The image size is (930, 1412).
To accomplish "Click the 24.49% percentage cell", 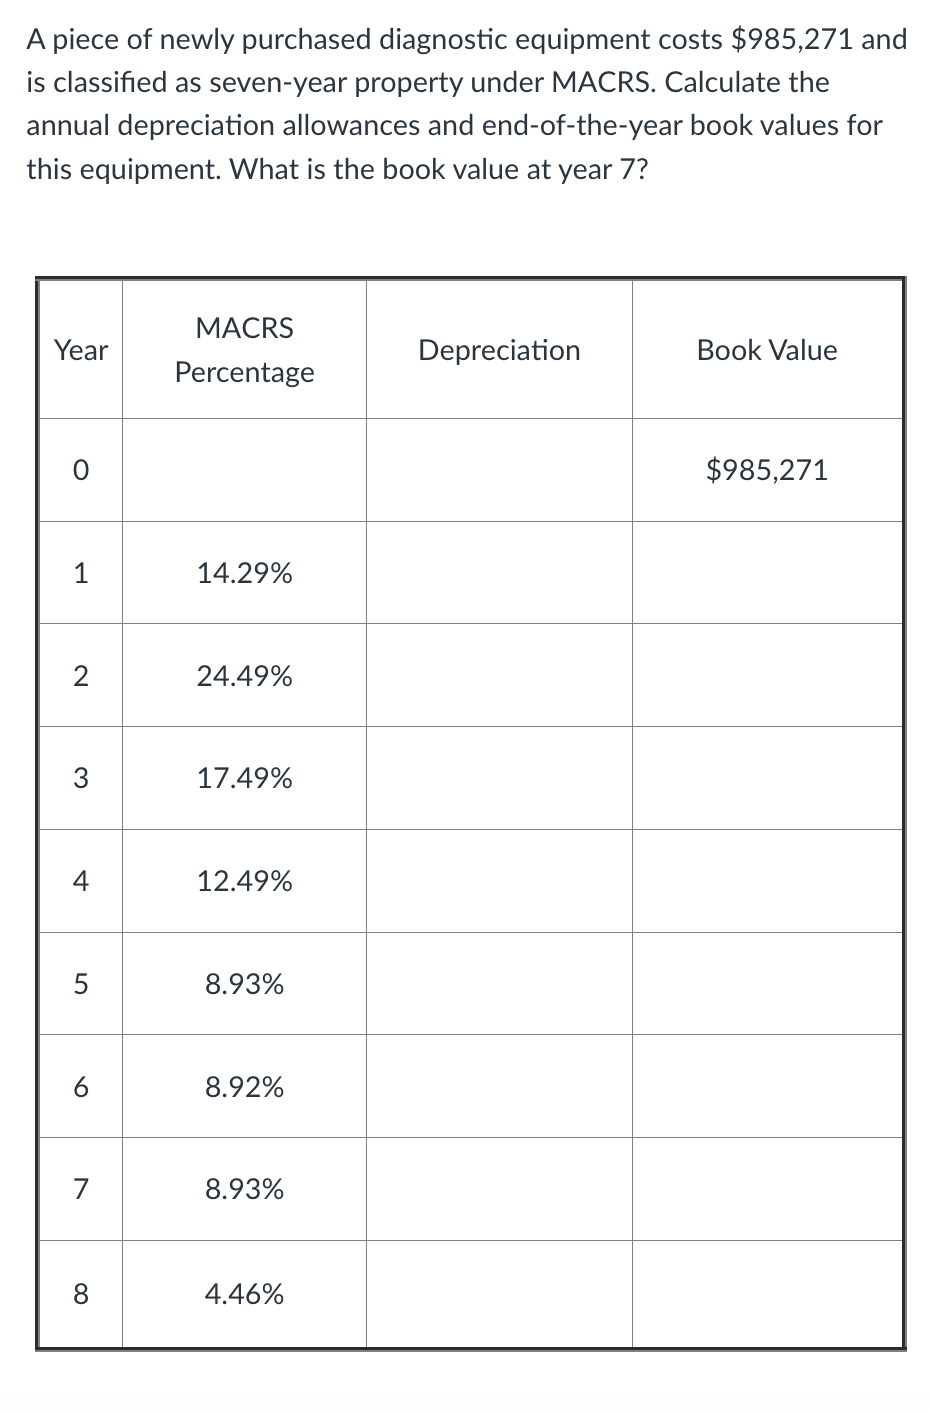I will coord(244,677).
